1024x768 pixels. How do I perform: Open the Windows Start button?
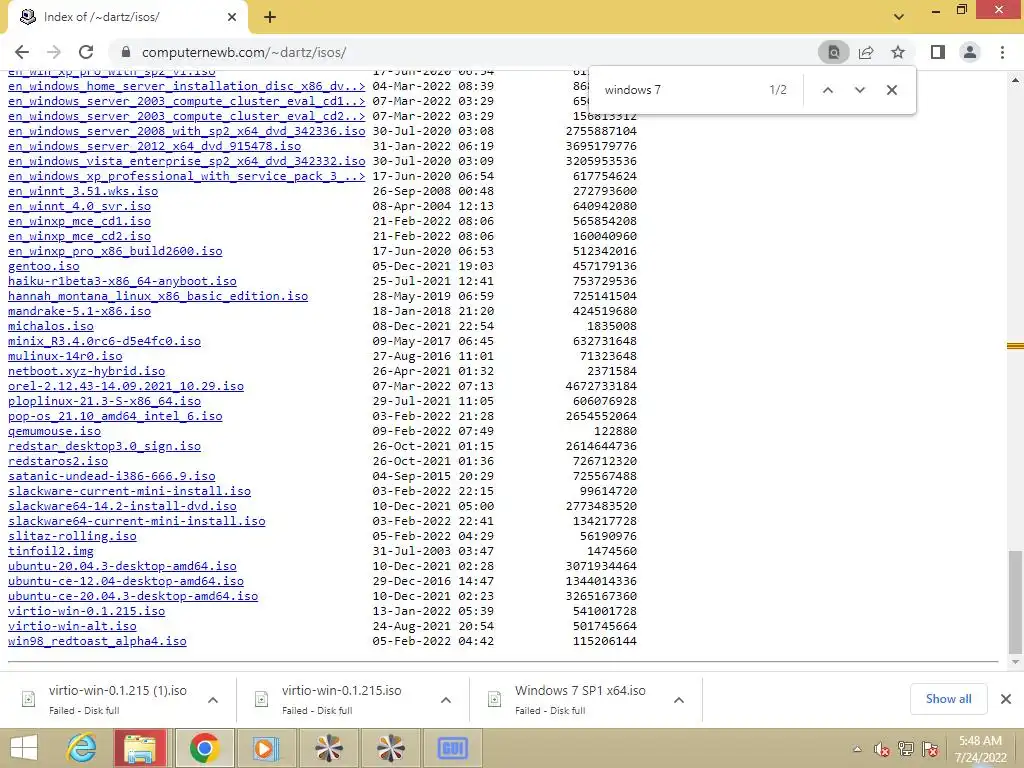tap(24, 748)
